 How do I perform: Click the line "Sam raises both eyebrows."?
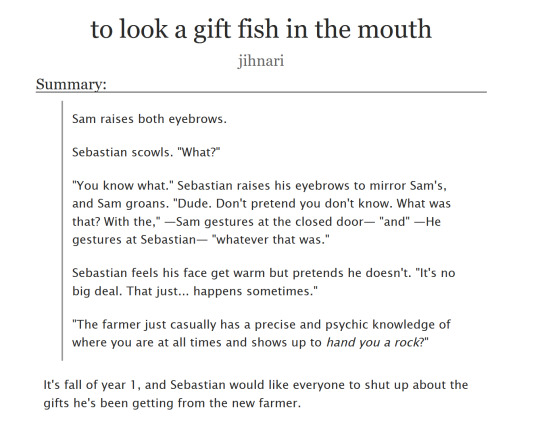(149, 119)
